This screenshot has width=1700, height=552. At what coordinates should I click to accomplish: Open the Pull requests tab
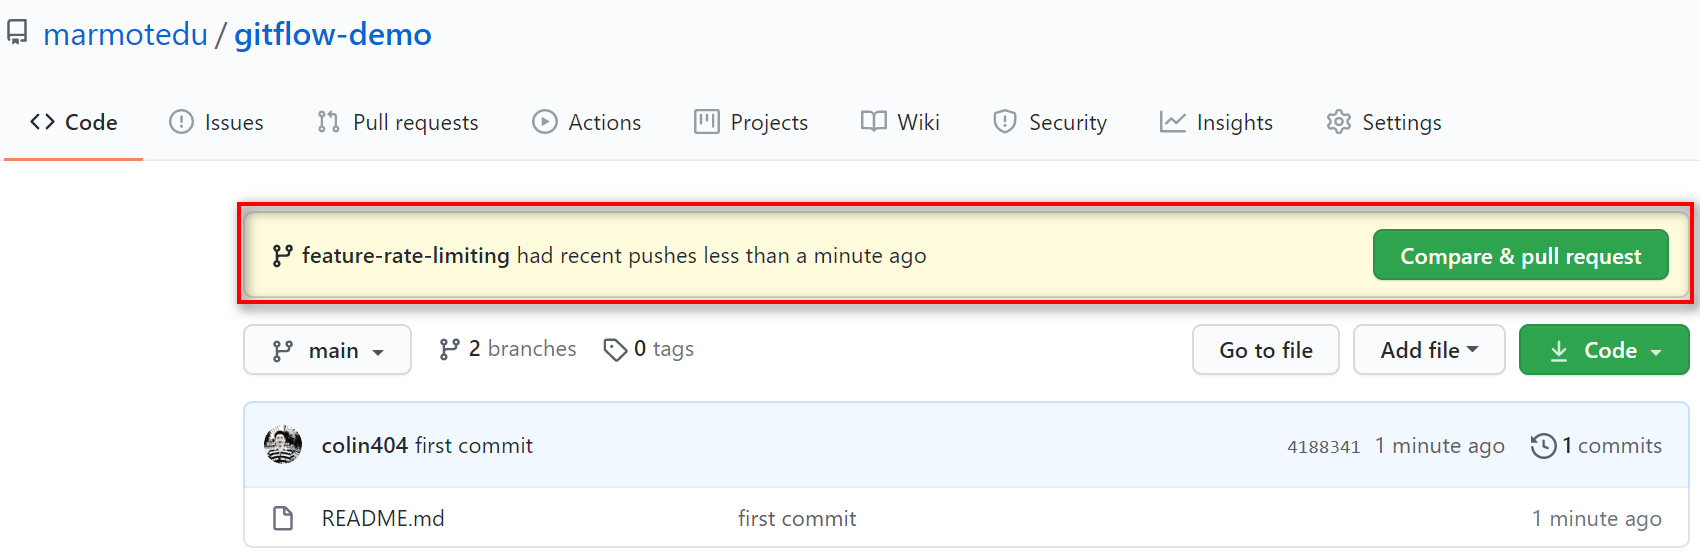pyautogui.click(x=397, y=122)
